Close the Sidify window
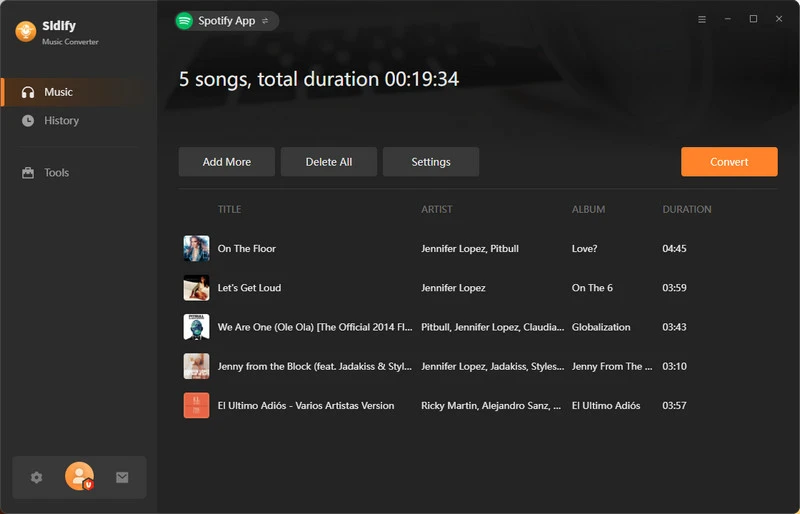This screenshot has height=514, width=800. tap(779, 19)
